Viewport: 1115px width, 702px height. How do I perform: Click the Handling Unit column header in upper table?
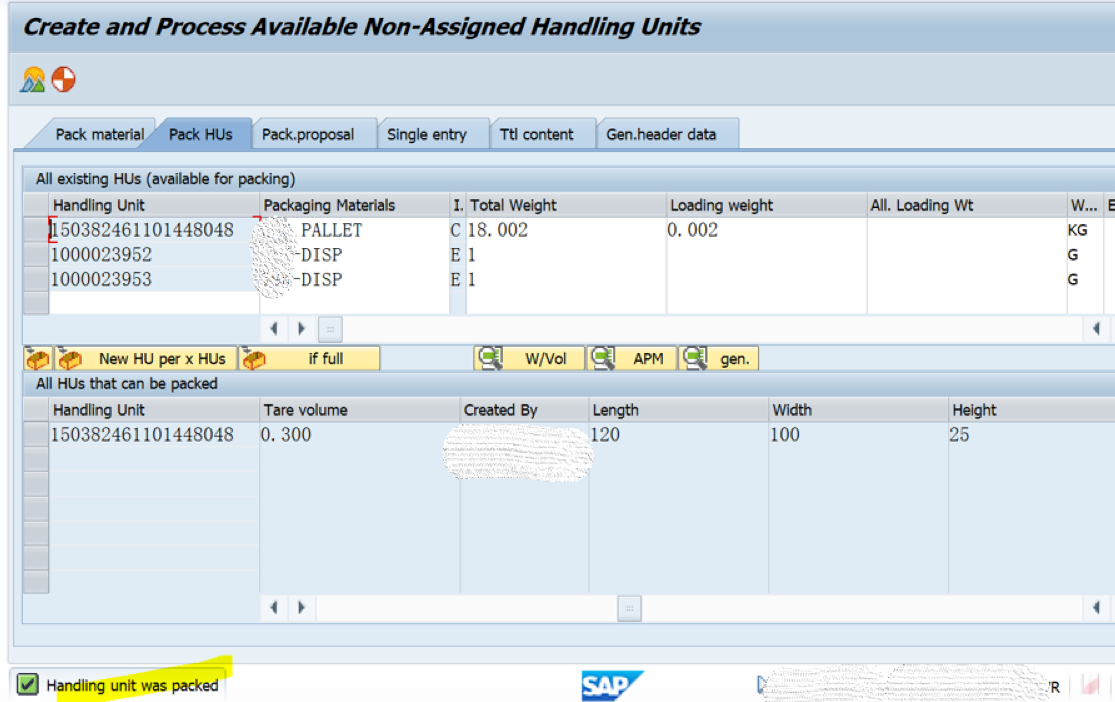154,205
